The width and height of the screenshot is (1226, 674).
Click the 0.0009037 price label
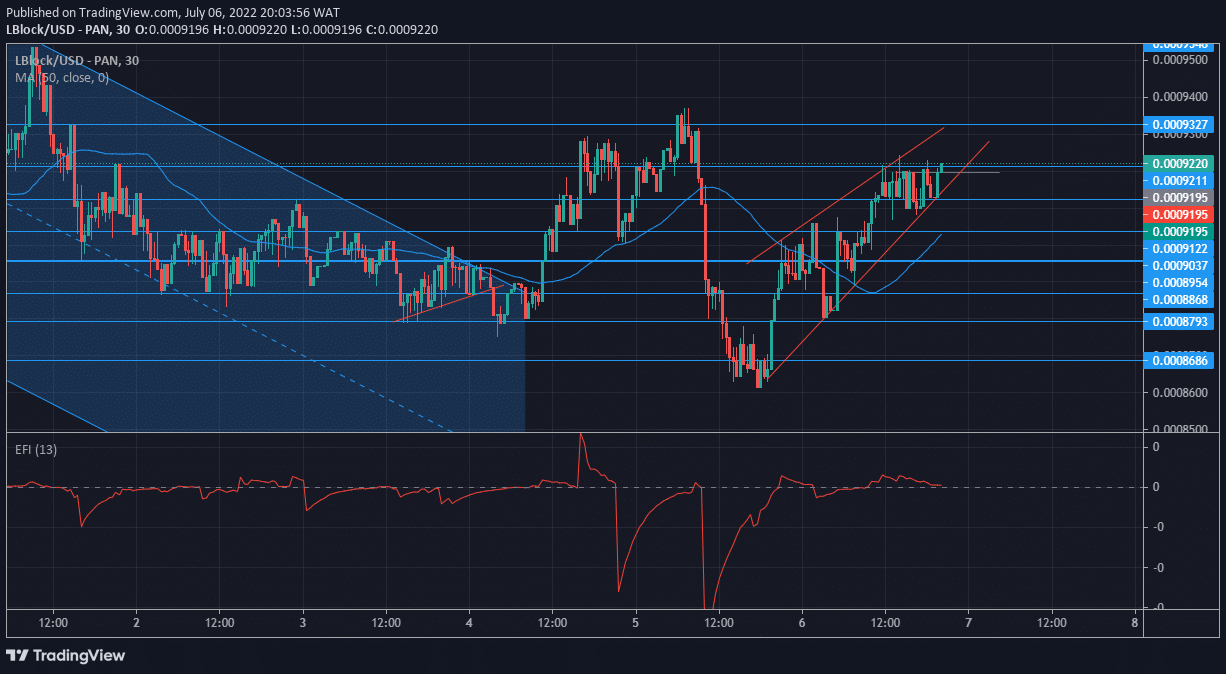(1181, 266)
